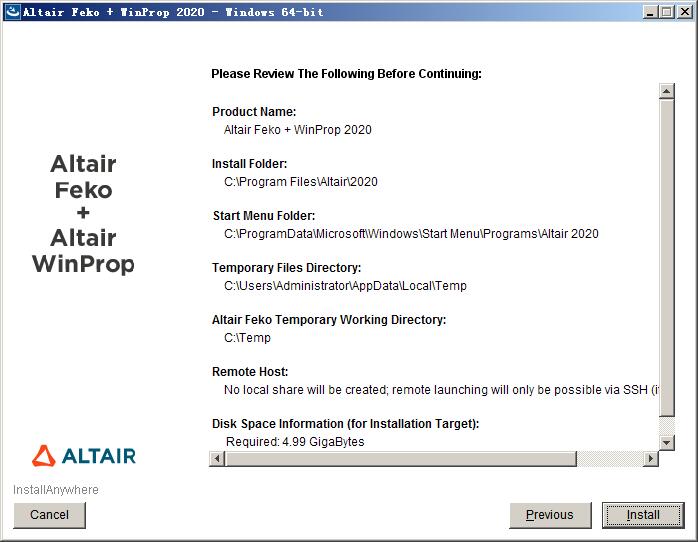Click the 'Please Review The Following' heading
Viewport: 698px width, 542px height.
346,74
